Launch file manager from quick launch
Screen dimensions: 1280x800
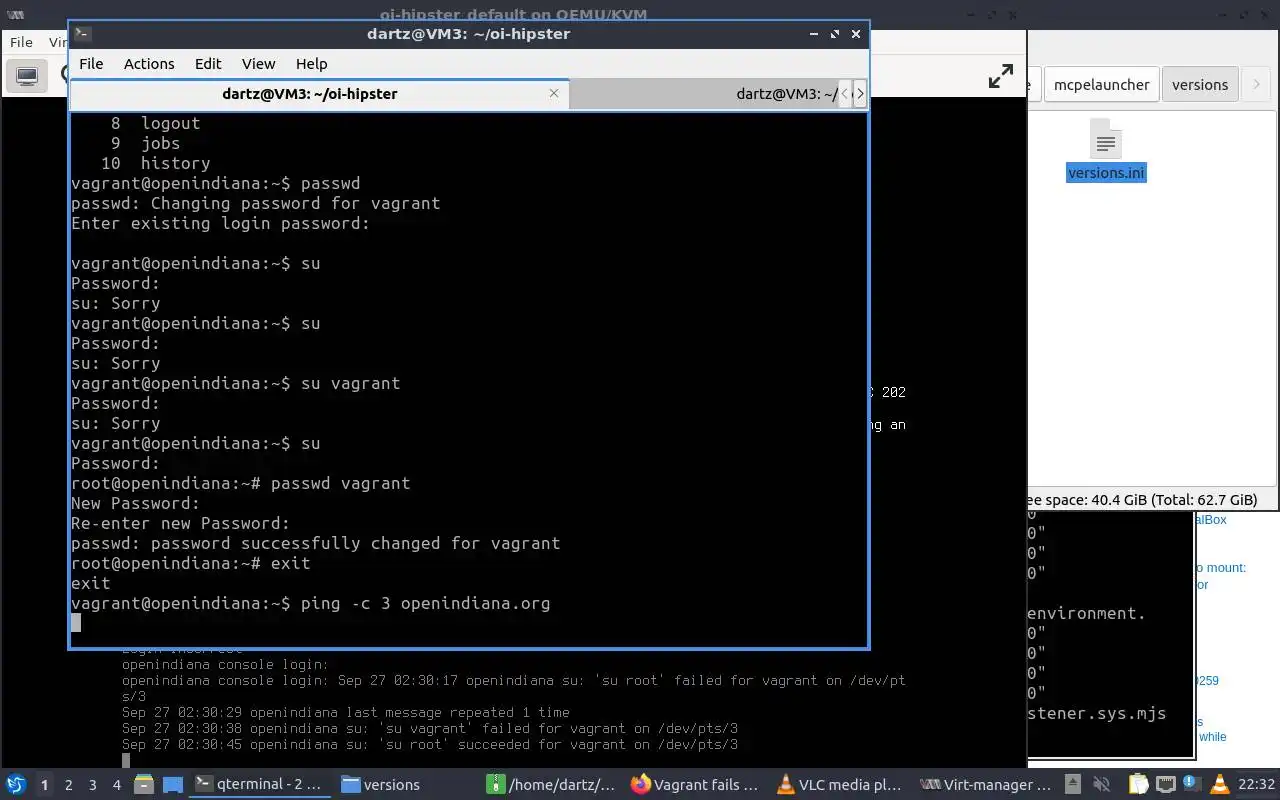[143, 784]
